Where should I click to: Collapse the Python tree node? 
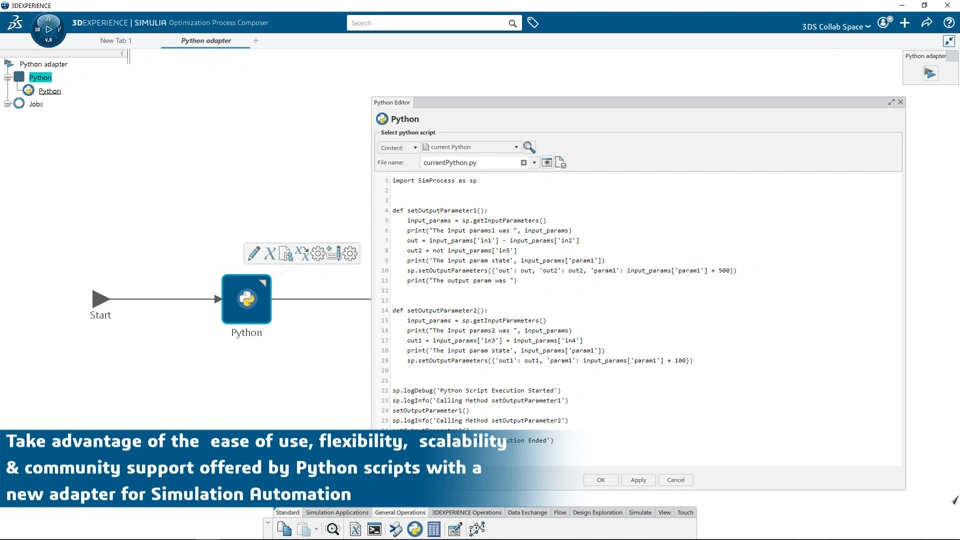click(x=7, y=78)
